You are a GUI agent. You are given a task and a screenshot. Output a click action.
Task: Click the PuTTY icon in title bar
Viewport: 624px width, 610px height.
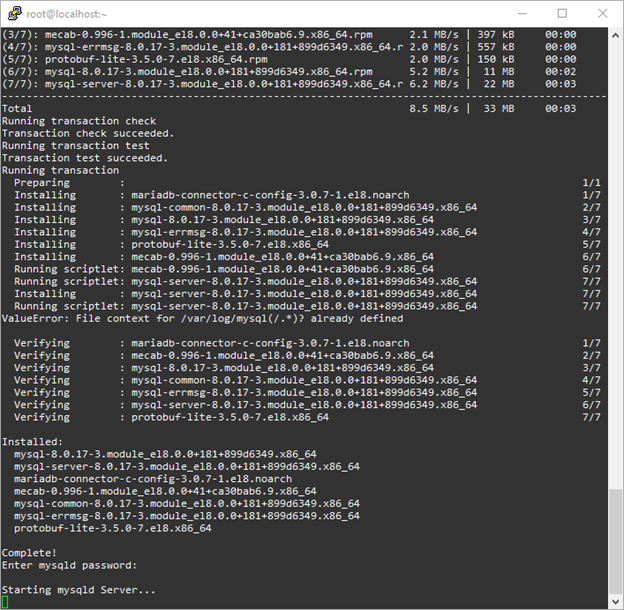click(14, 14)
